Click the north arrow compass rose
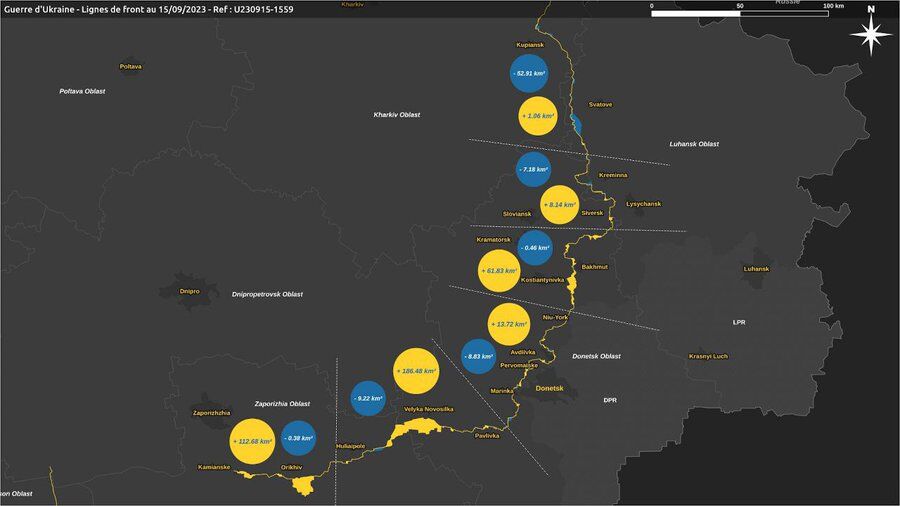This screenshot has height=506, width=900. (871, 36)
